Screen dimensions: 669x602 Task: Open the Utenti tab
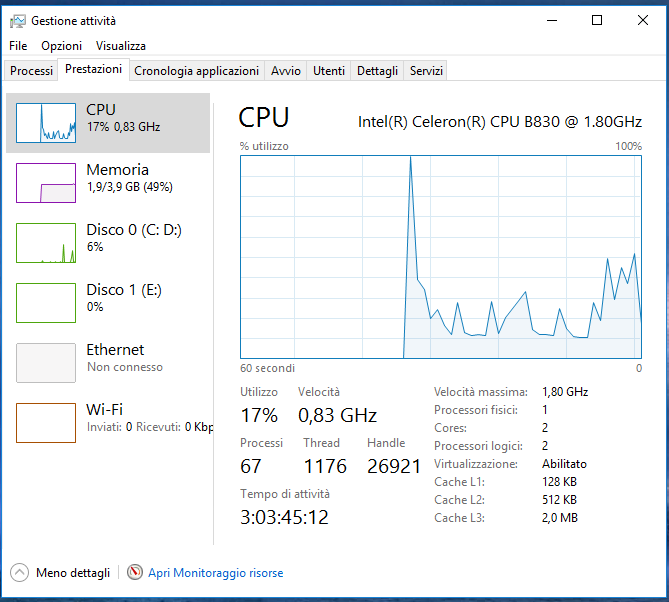pyautogui.click(x=329, y=71)
